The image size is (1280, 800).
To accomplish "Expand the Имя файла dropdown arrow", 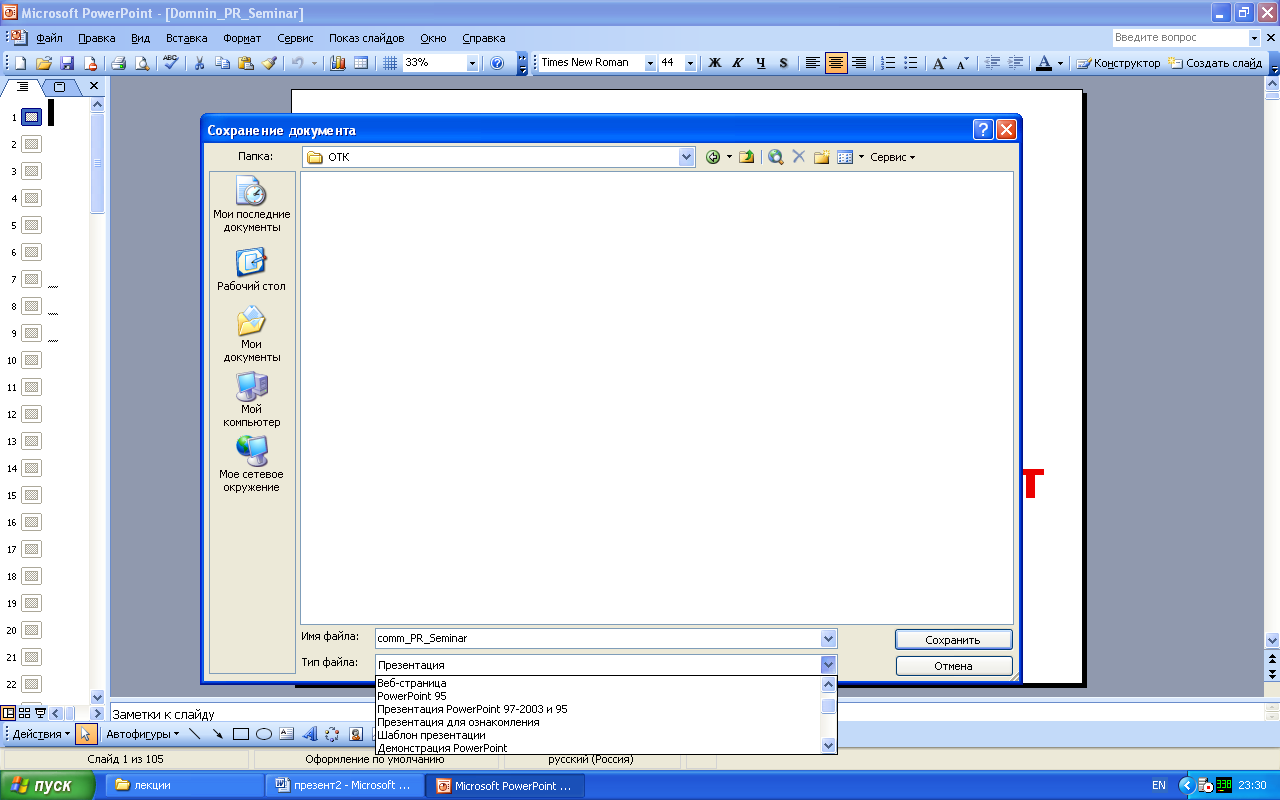I will pyautogui.click(x=828, y=638).
